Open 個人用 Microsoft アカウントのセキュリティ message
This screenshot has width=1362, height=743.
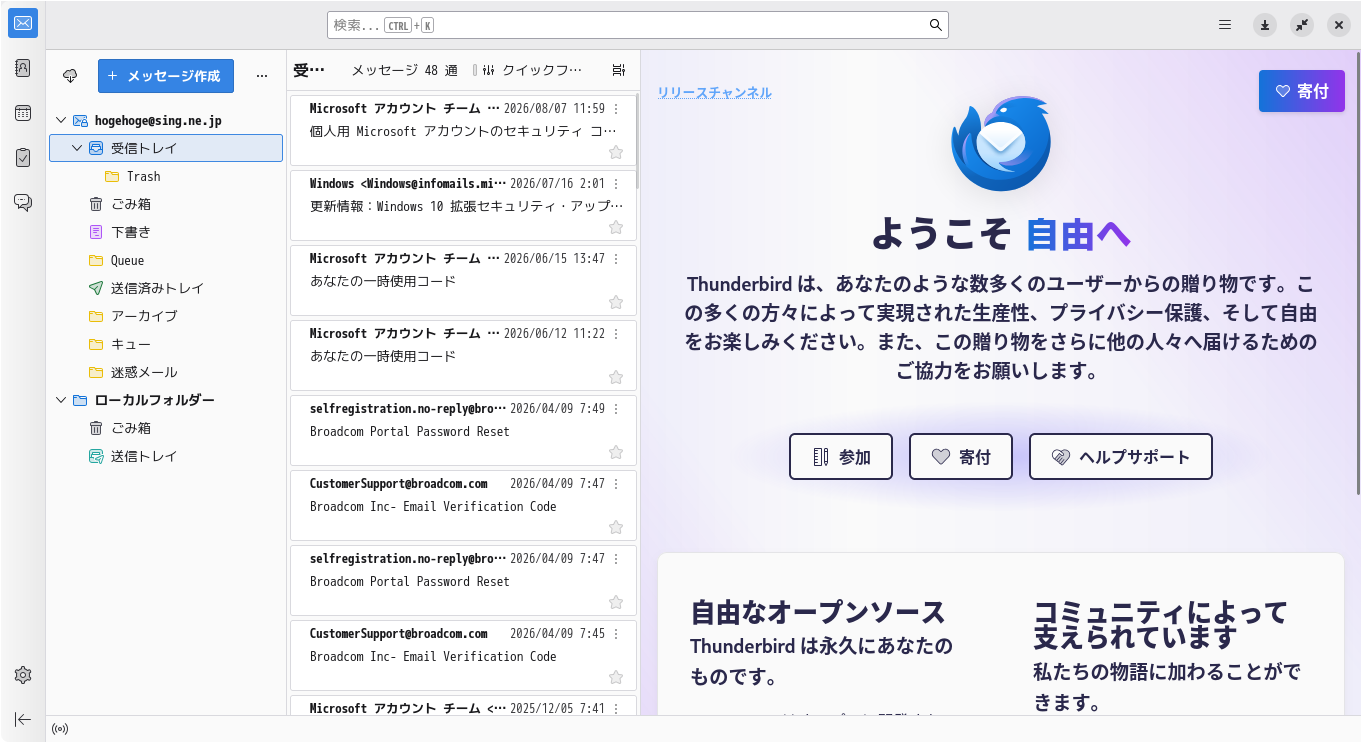(x=464, y=131)
